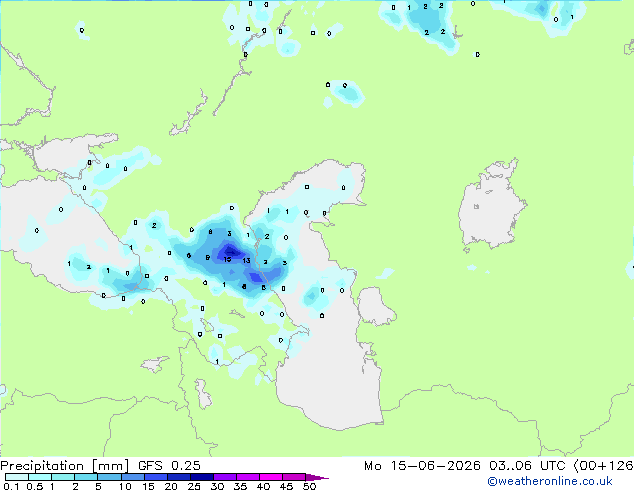Viewport: 634px width, 490px height.
Task: Click the "30" legend scale label
Action: pyautogui.click(x=217, y=486)
